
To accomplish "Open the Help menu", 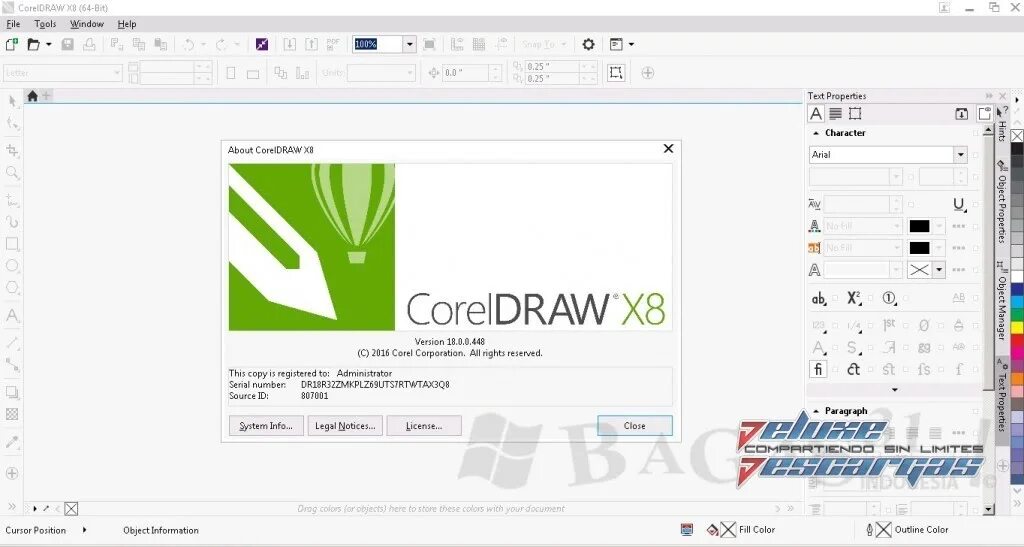I will (127, 24).
